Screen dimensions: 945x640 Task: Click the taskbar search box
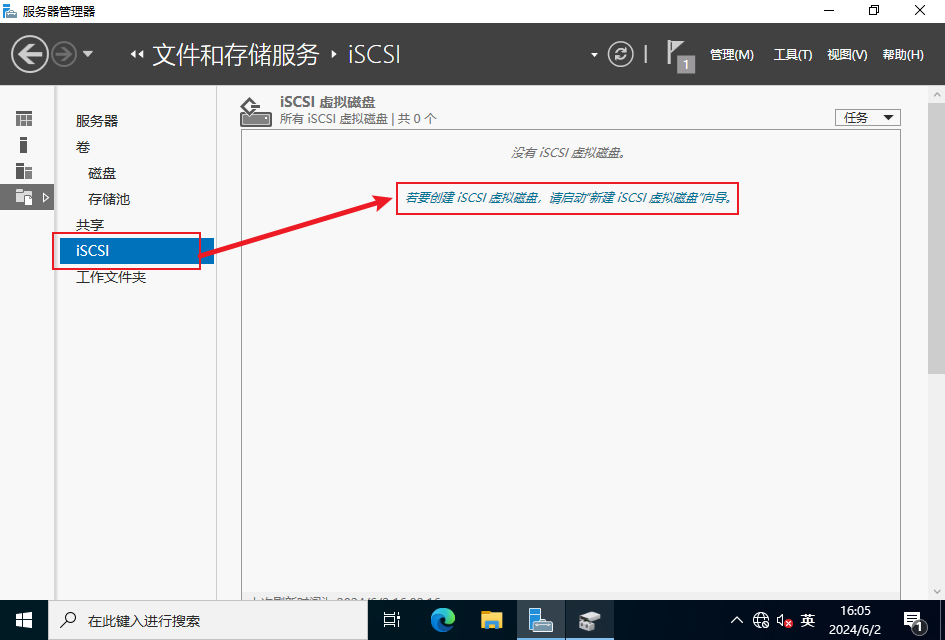210,620
